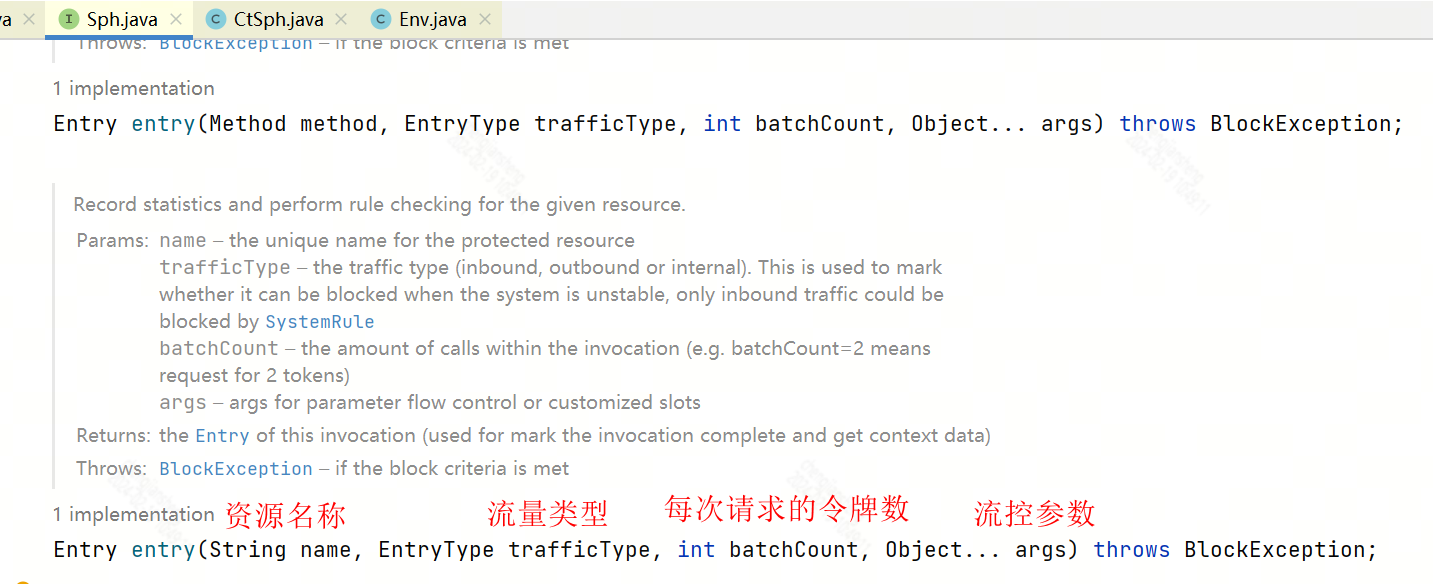The image size is (1433, 584).
Task: Close the Env.java tab
Action: click(485, 19)
